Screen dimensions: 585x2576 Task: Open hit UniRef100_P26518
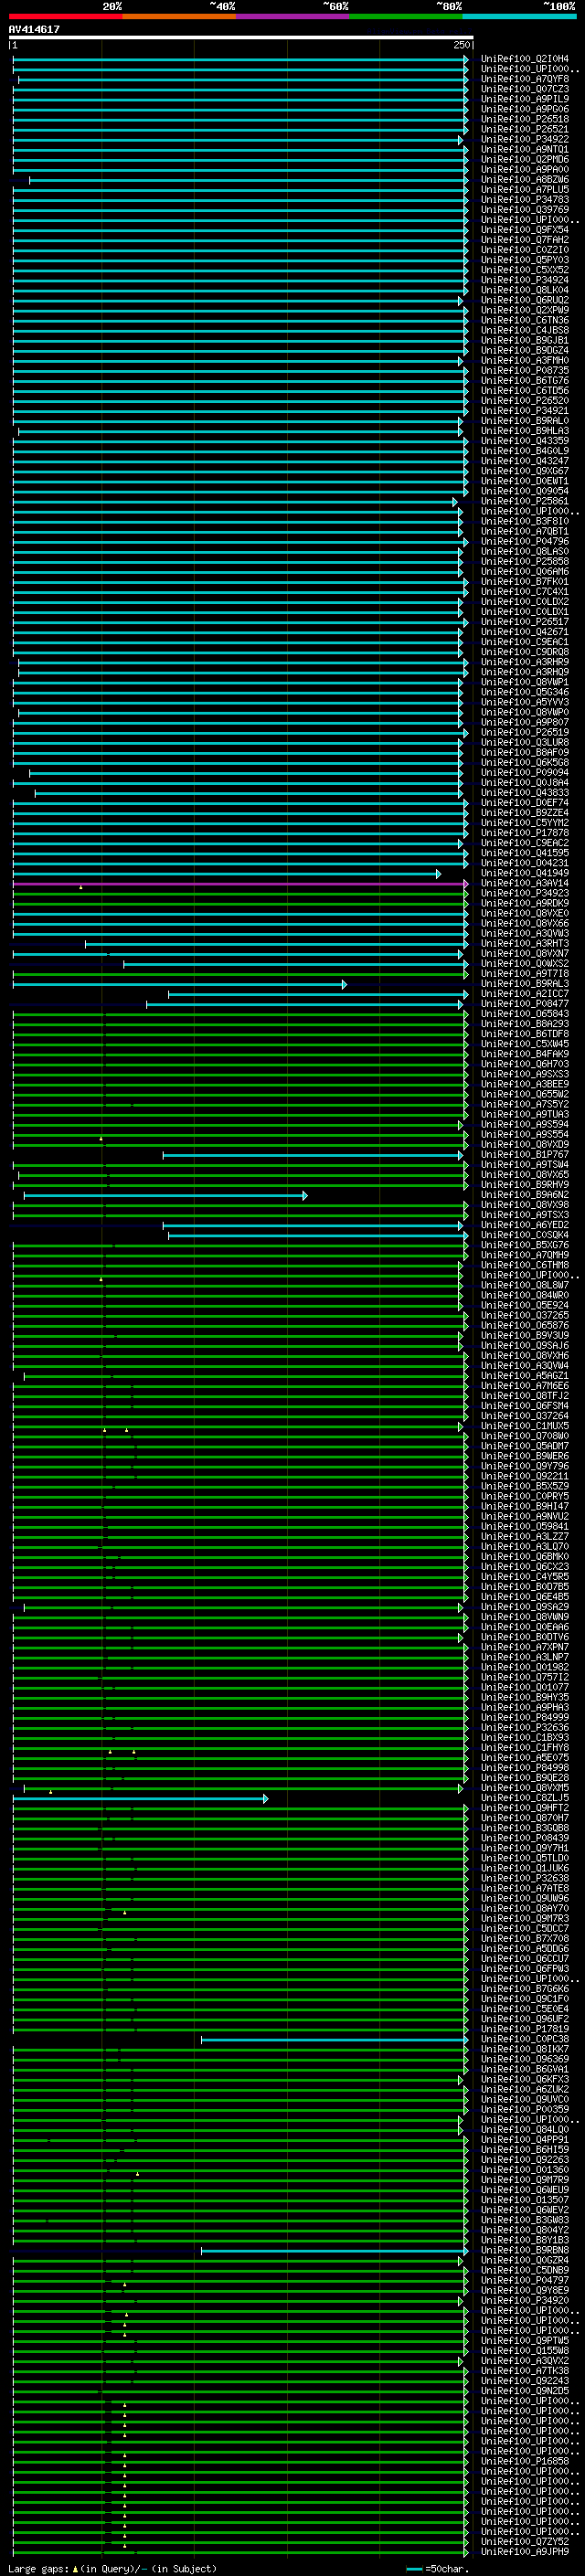click(525, 119)
